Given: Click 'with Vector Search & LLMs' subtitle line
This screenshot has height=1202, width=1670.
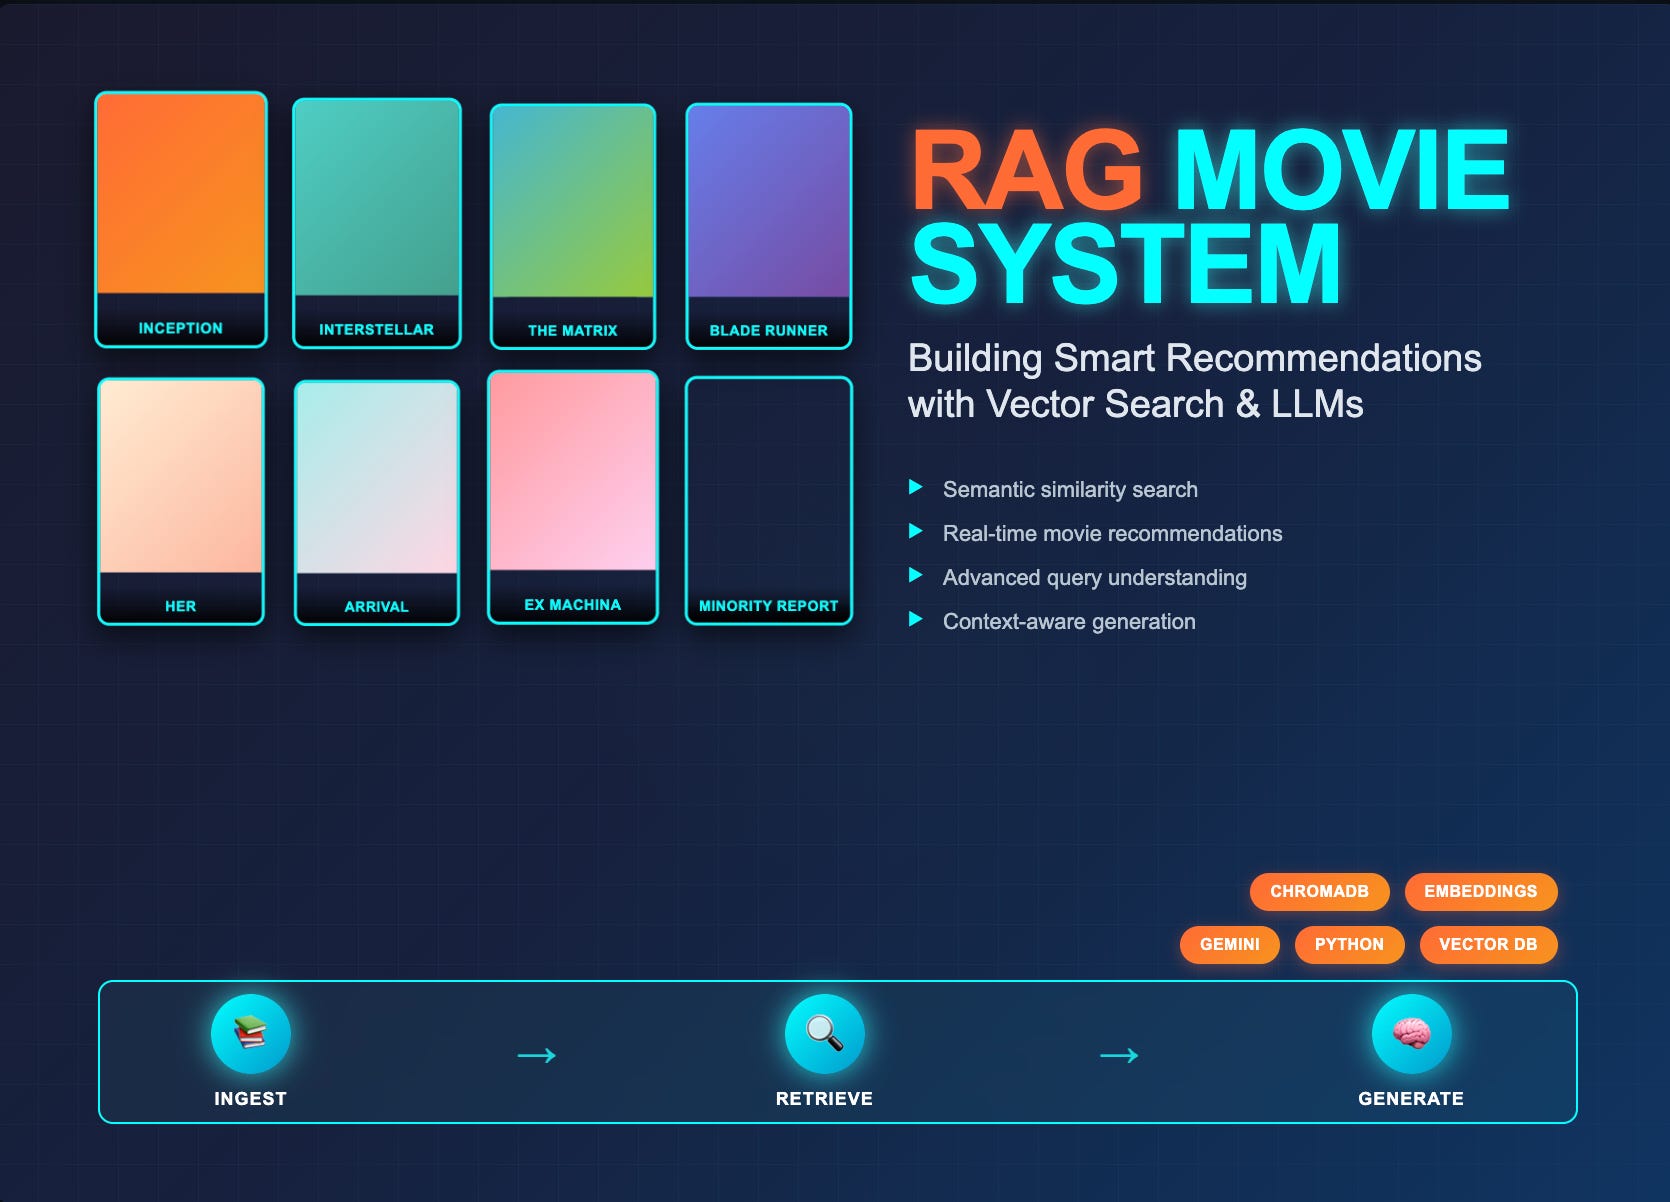Looking at the screenshot, I should coord(1136,404).
